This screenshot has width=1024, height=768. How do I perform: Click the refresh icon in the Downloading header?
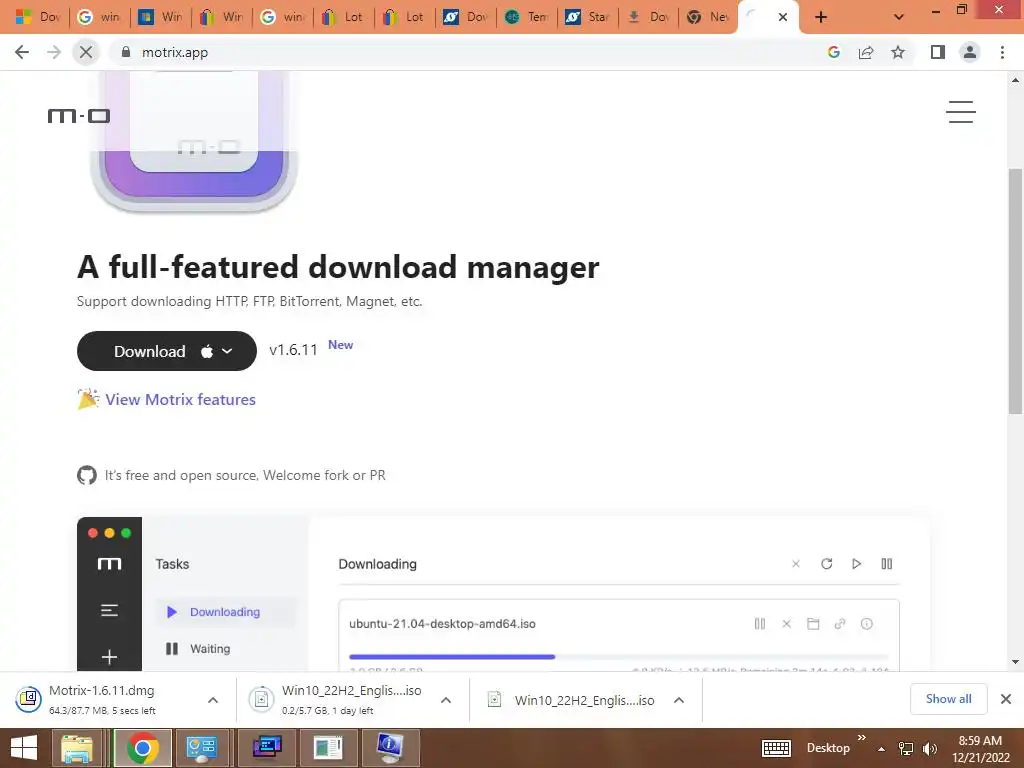tap(826, 564)
